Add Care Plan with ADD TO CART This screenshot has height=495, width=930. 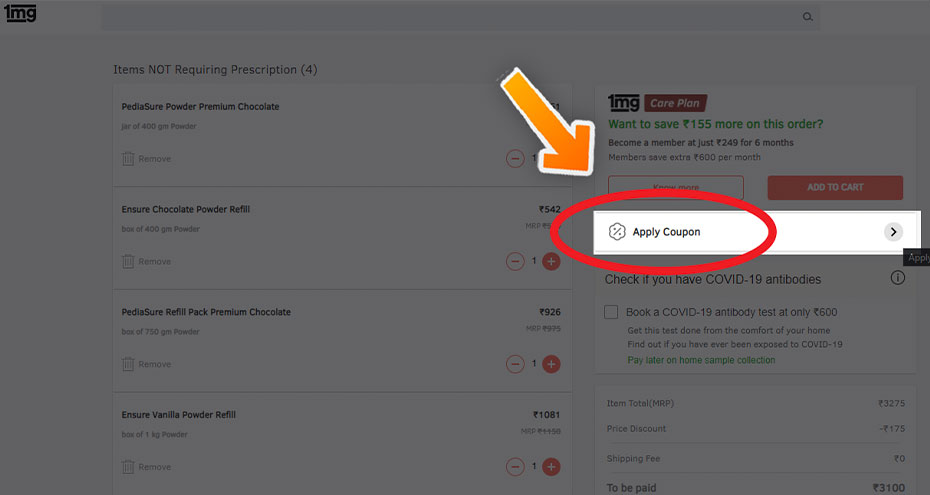point(835,187)
